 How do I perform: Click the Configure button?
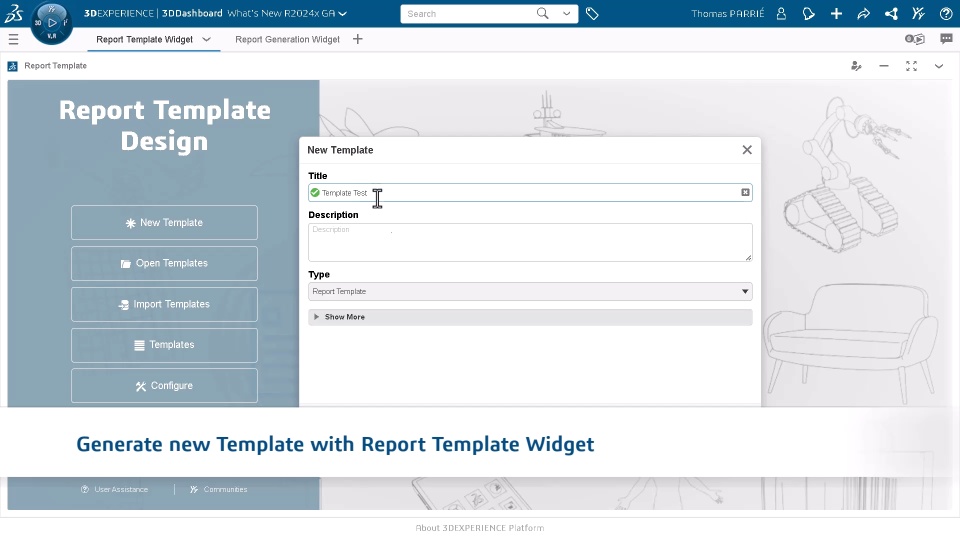(x=164, y=386)
